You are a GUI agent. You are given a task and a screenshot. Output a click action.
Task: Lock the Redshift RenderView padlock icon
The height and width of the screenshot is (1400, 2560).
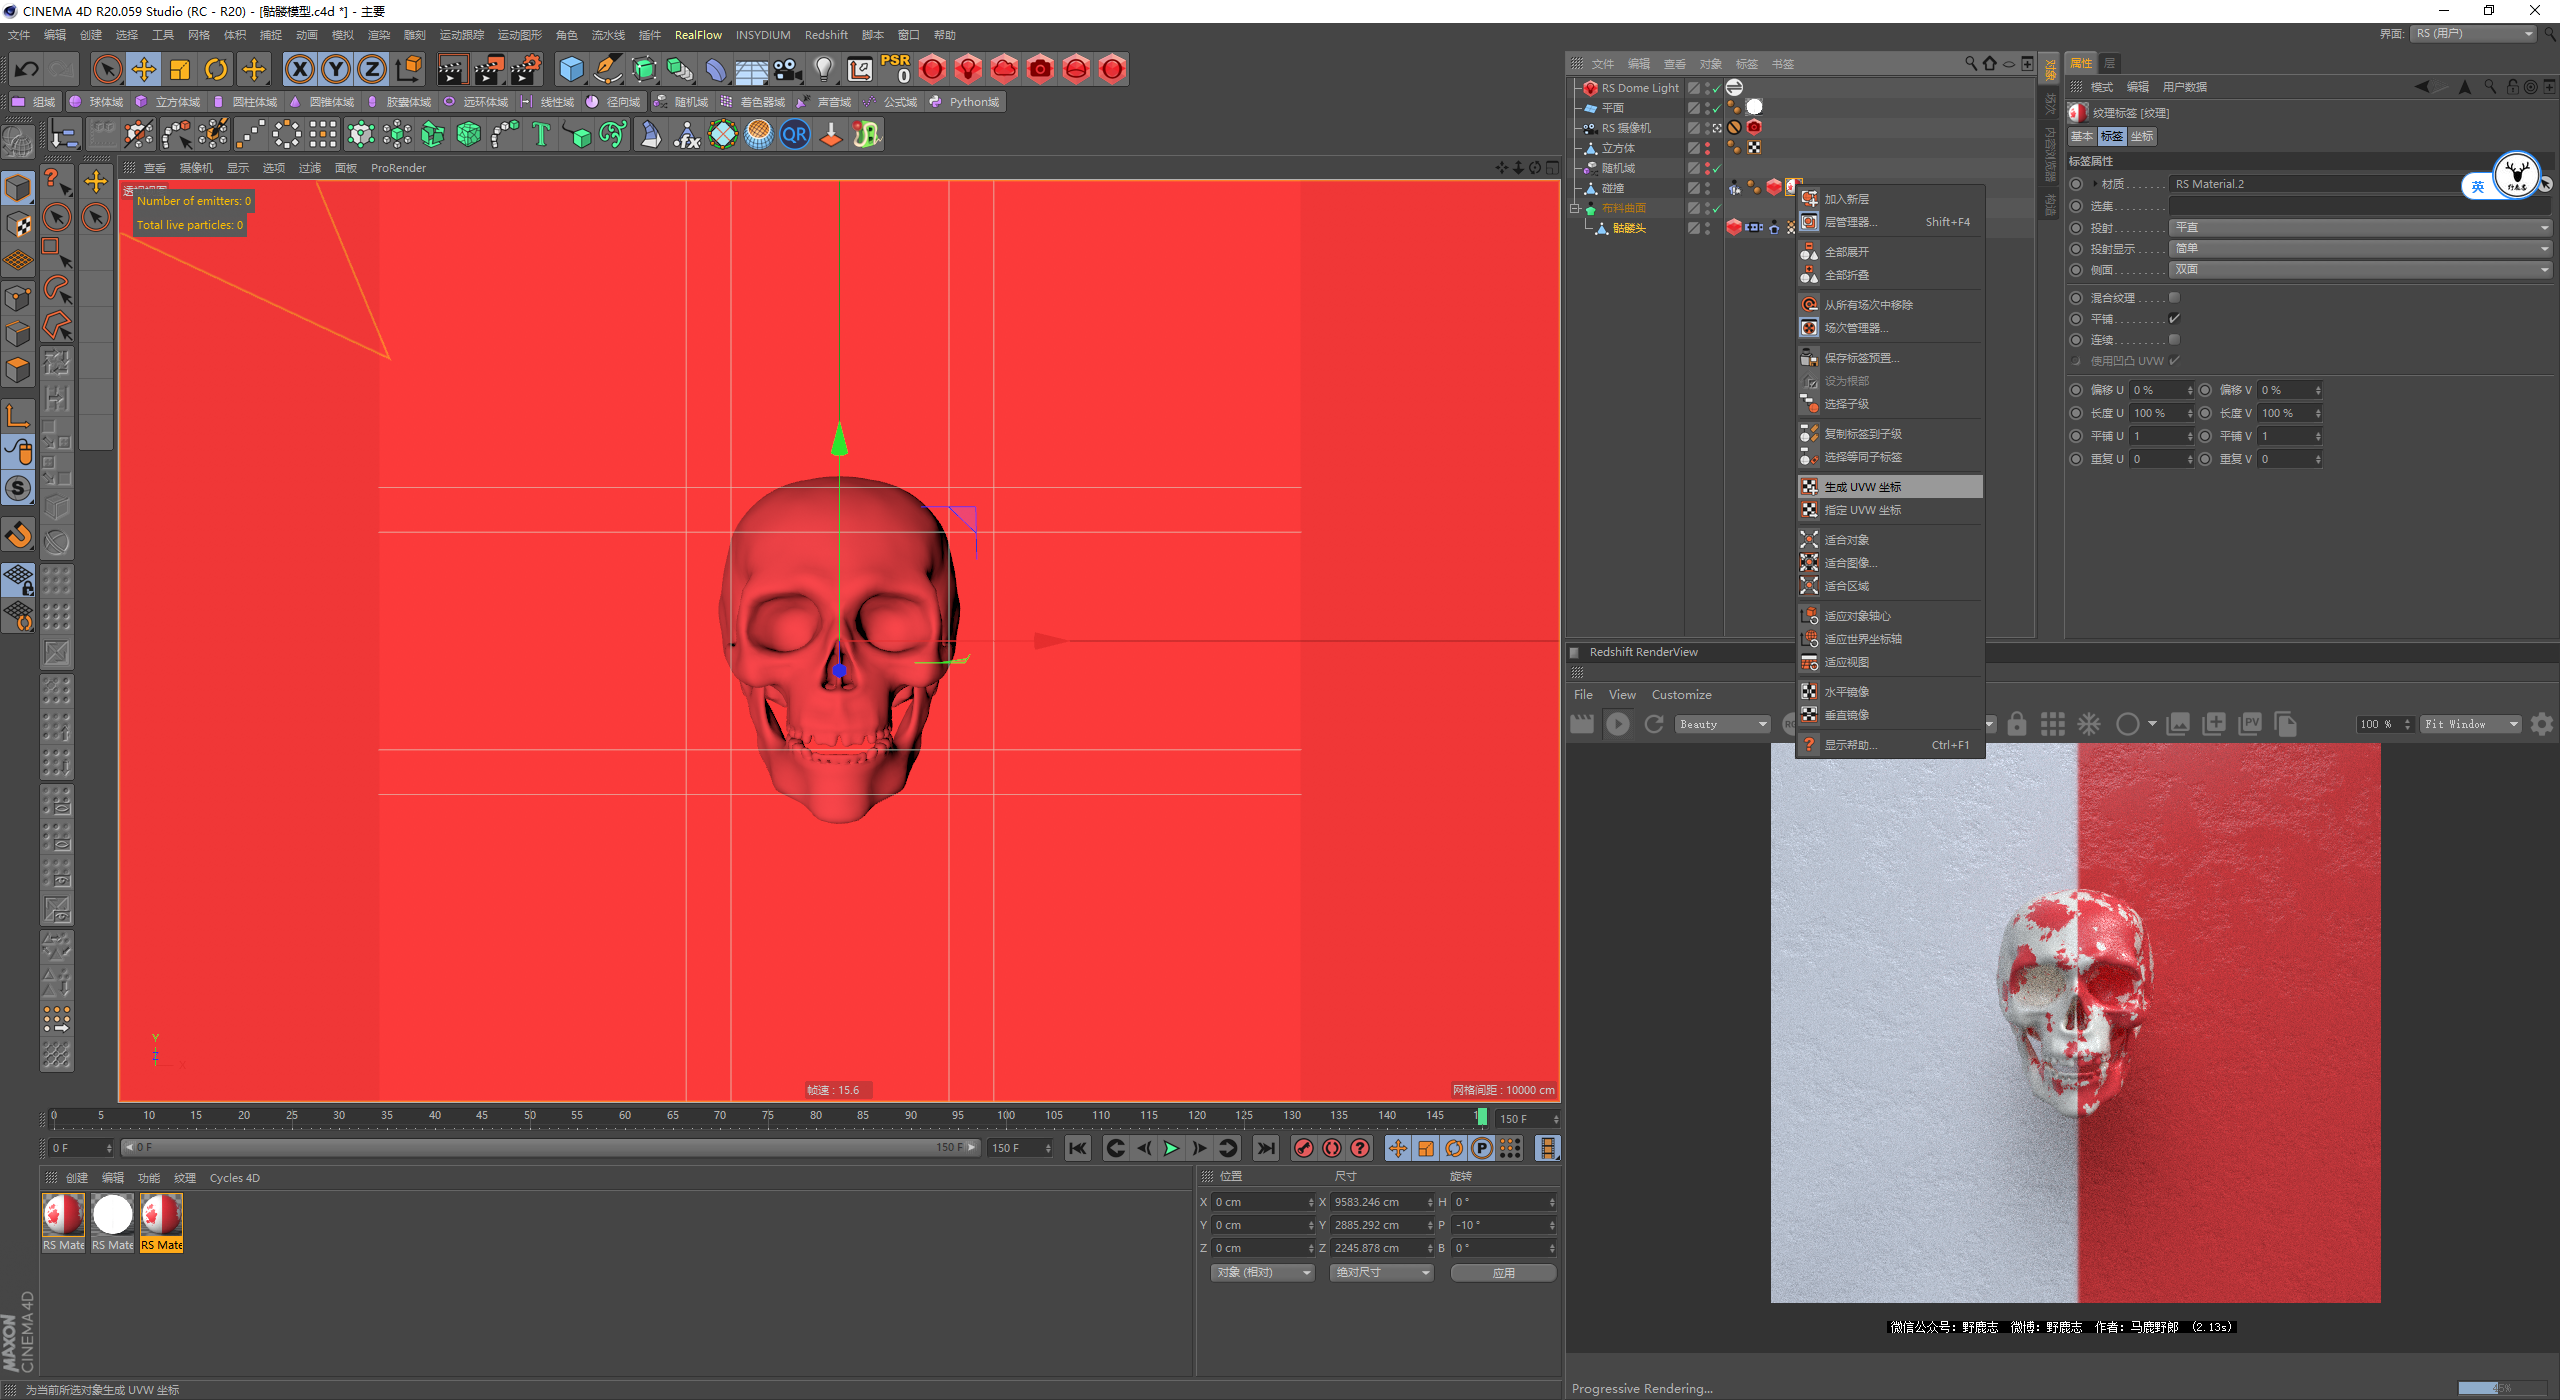tap(2017, 724)
